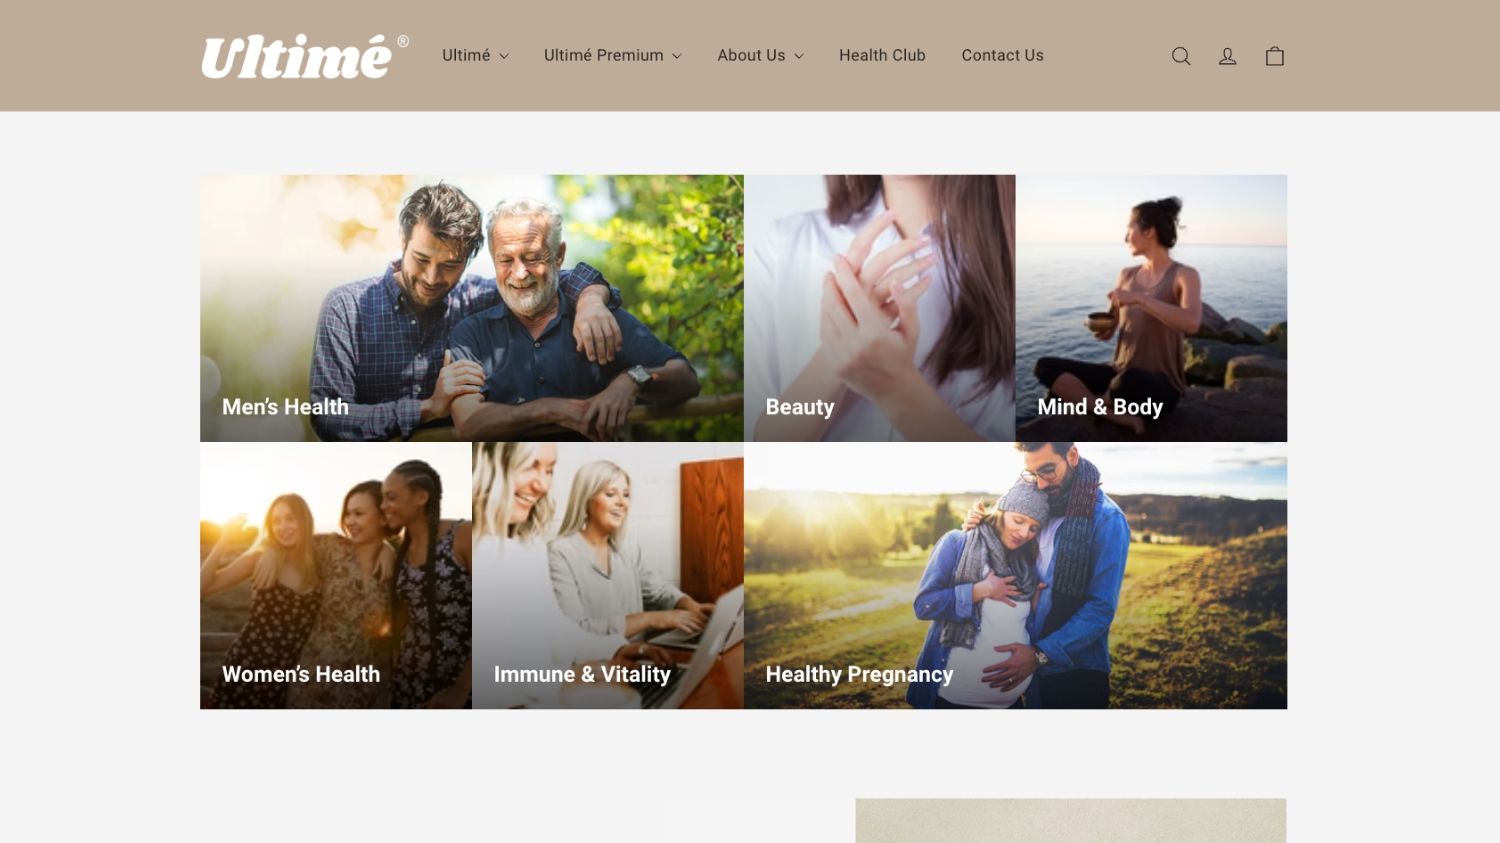Expand the Ultimé menu chevron

[504, 56]
